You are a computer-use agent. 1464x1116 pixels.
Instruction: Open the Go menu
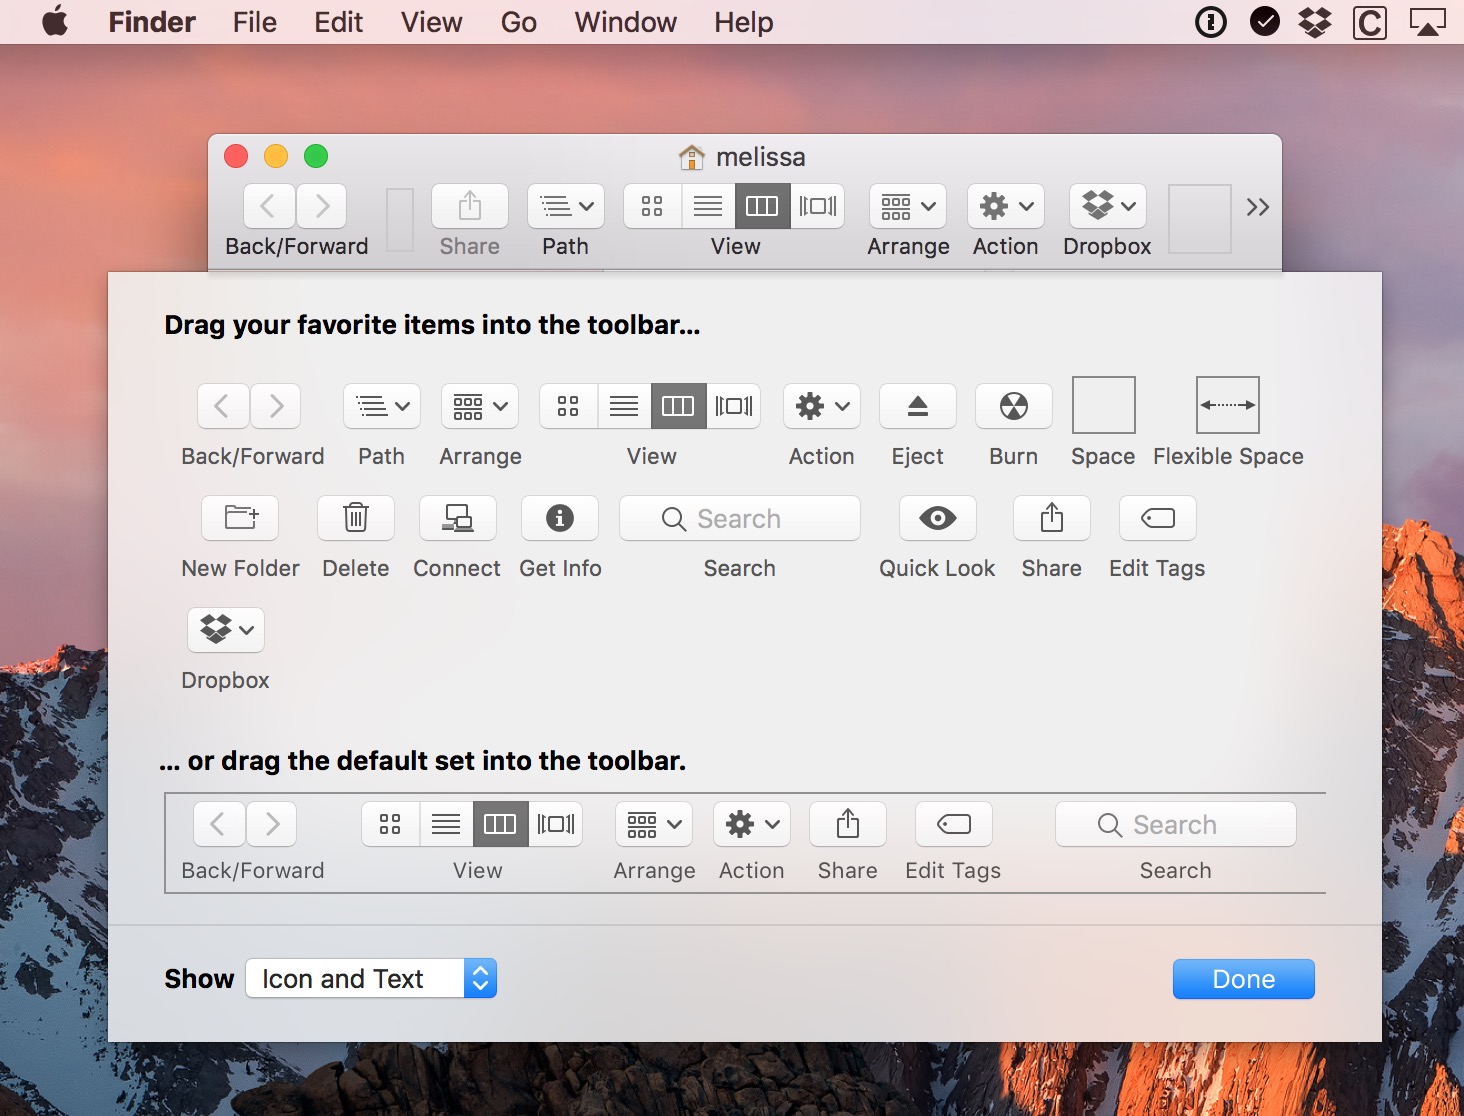[518, 22]
